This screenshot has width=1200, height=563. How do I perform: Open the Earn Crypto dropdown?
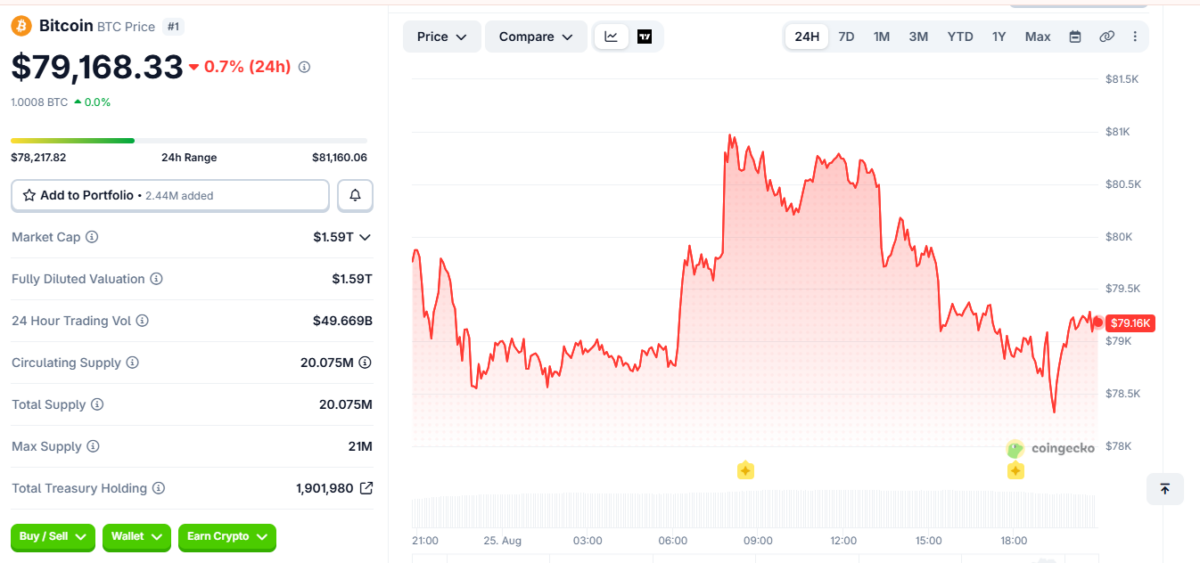pyautogui.click(x=227, y=537)
